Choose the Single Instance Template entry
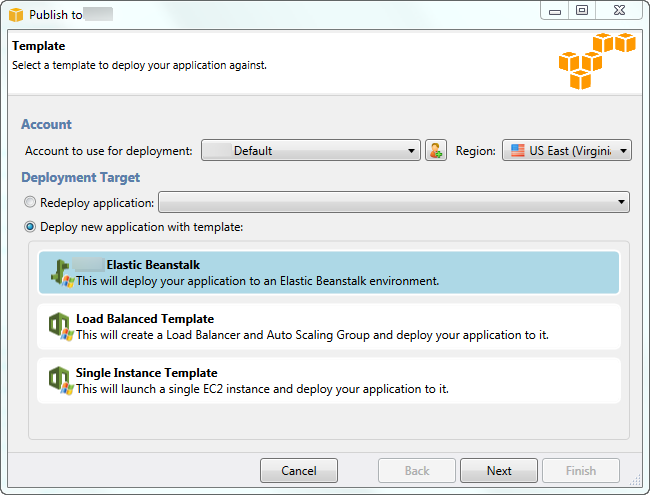 point(328,380)
